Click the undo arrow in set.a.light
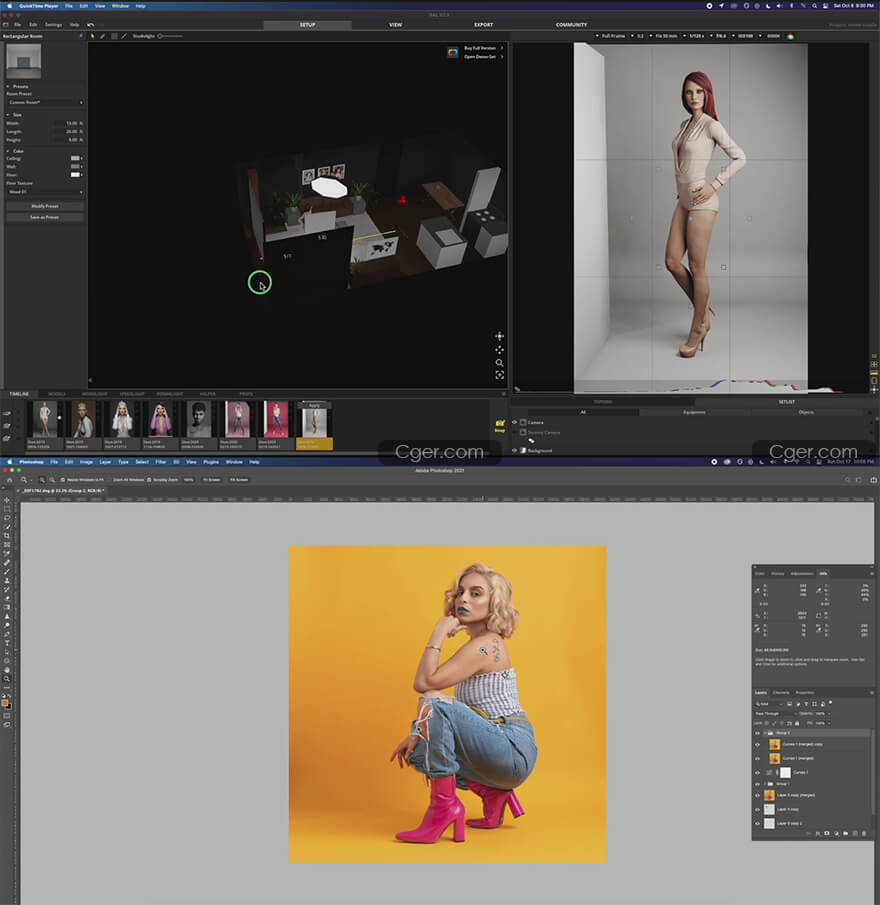The width and height of the screenshot is (880, 905). (x=90, y=24)
